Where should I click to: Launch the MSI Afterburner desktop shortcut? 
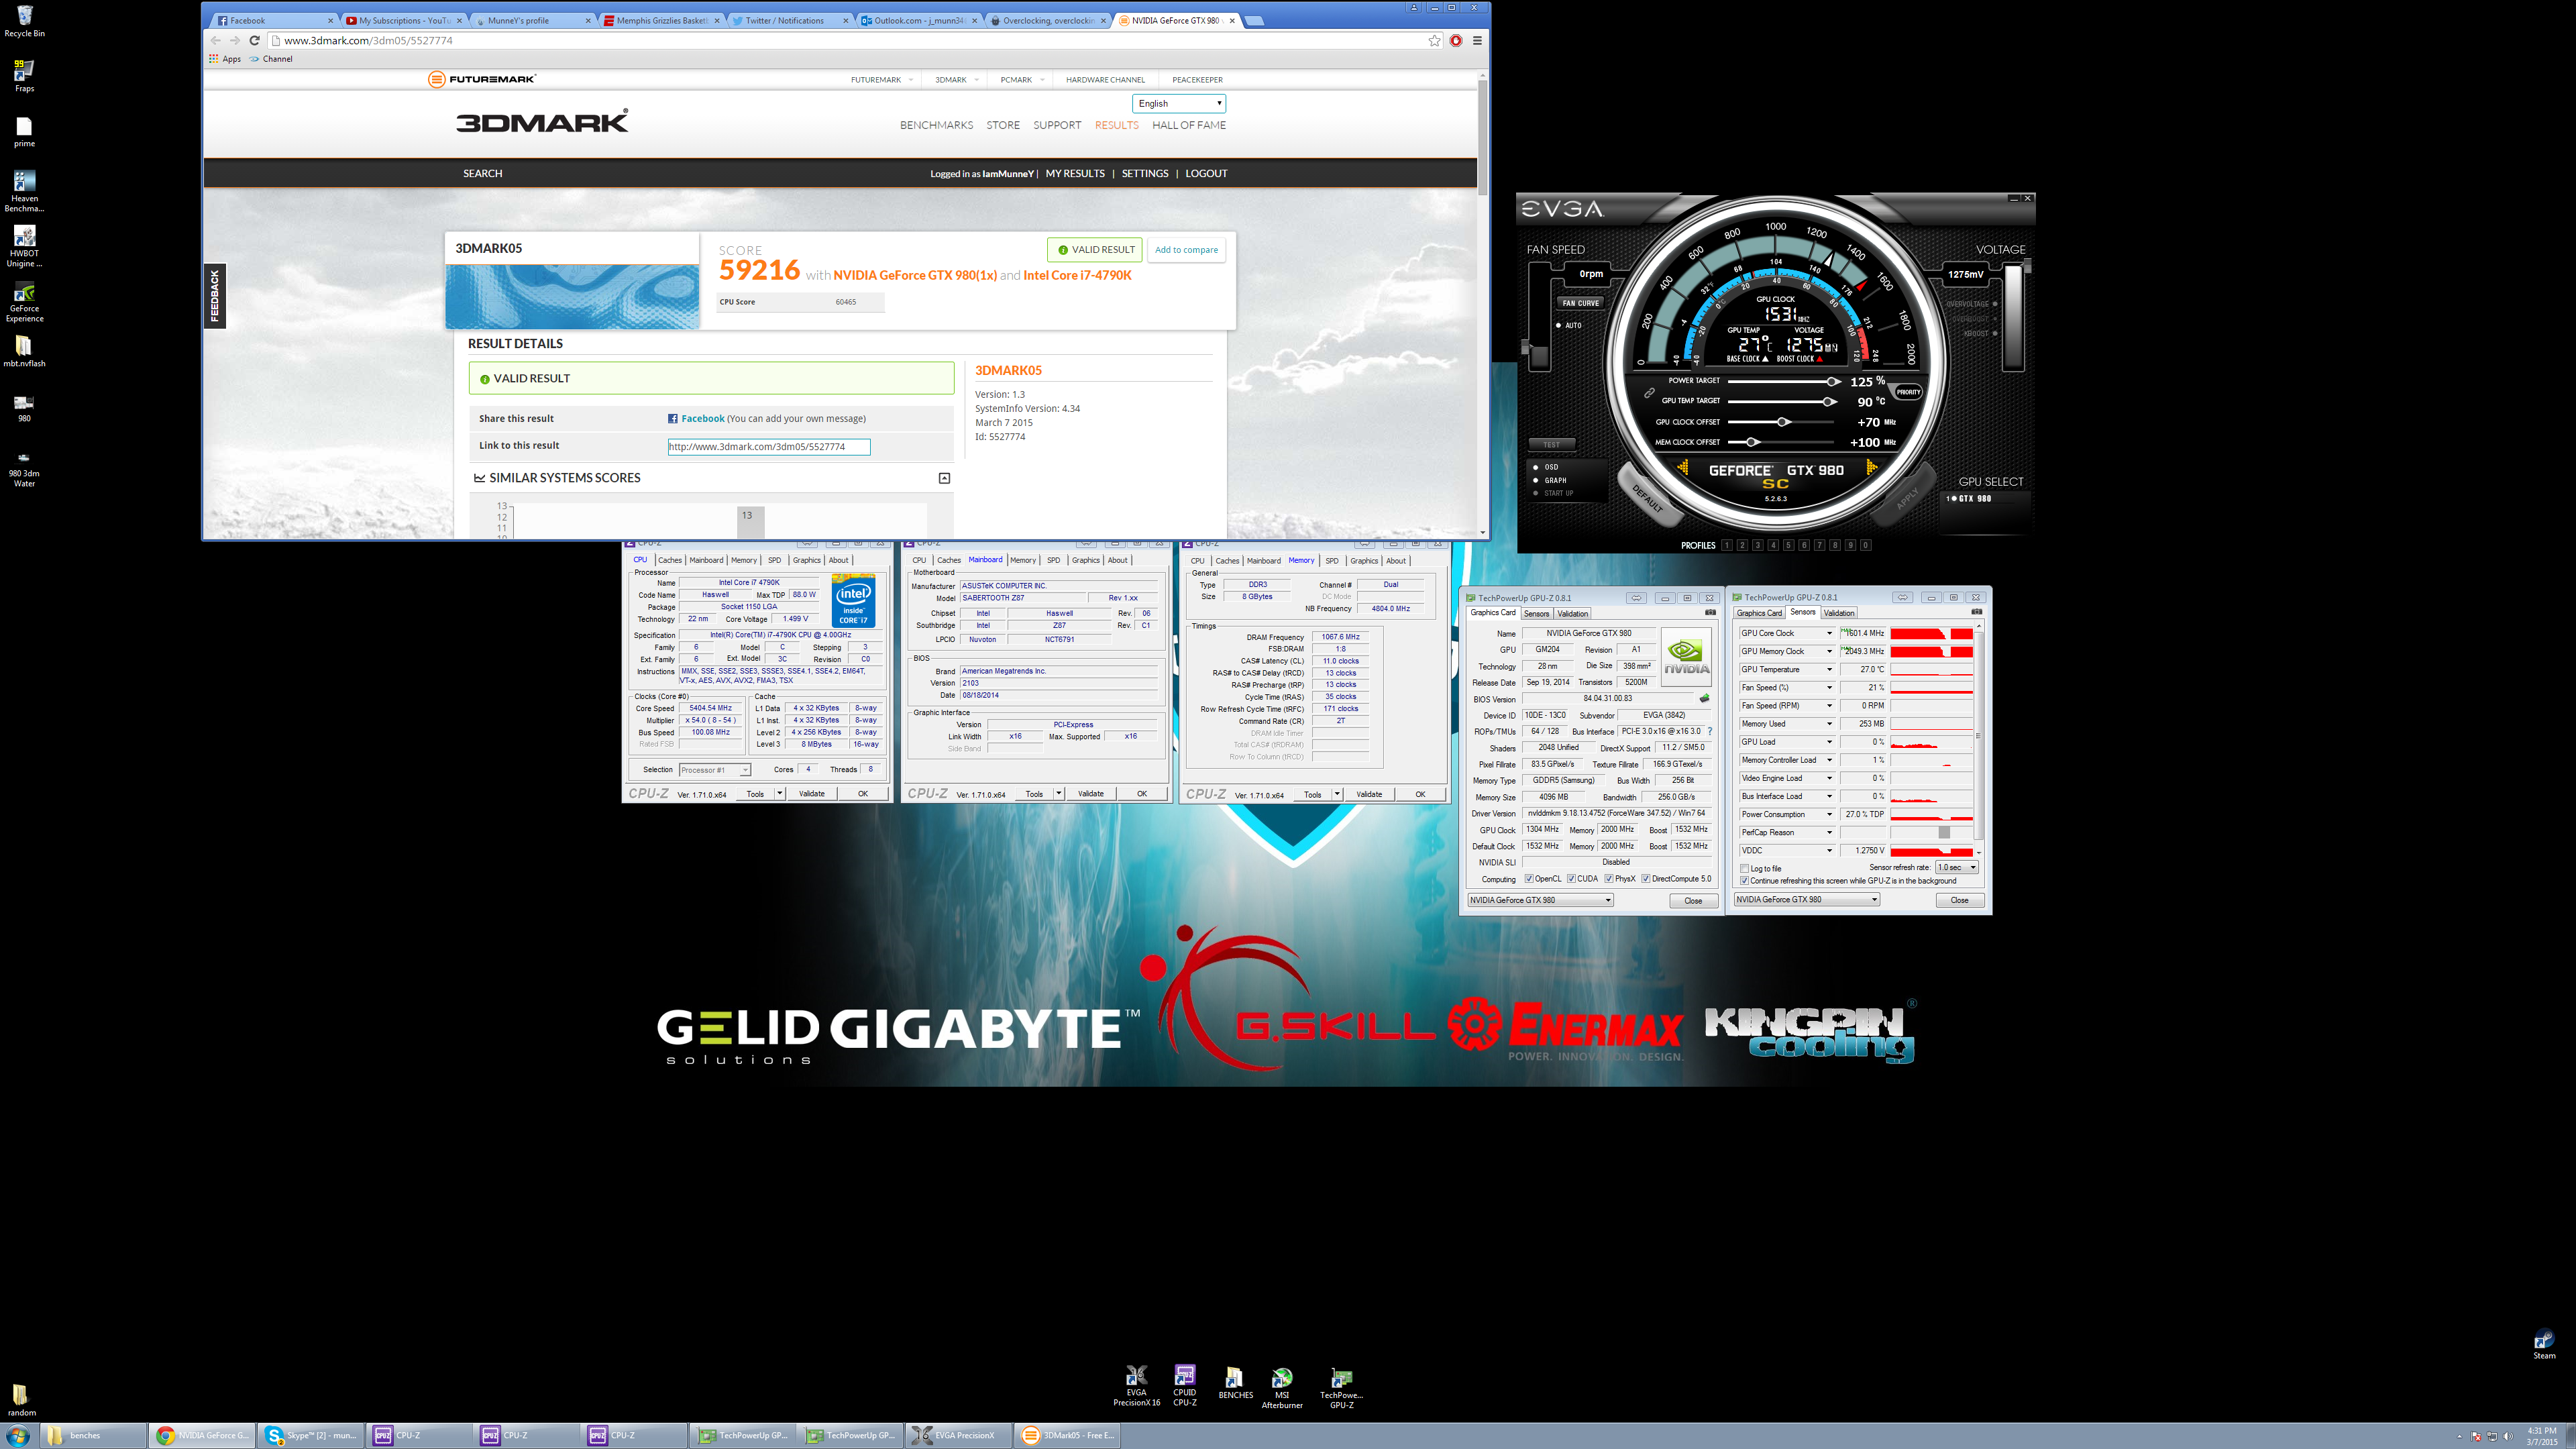click(x=1282, y=1387)
